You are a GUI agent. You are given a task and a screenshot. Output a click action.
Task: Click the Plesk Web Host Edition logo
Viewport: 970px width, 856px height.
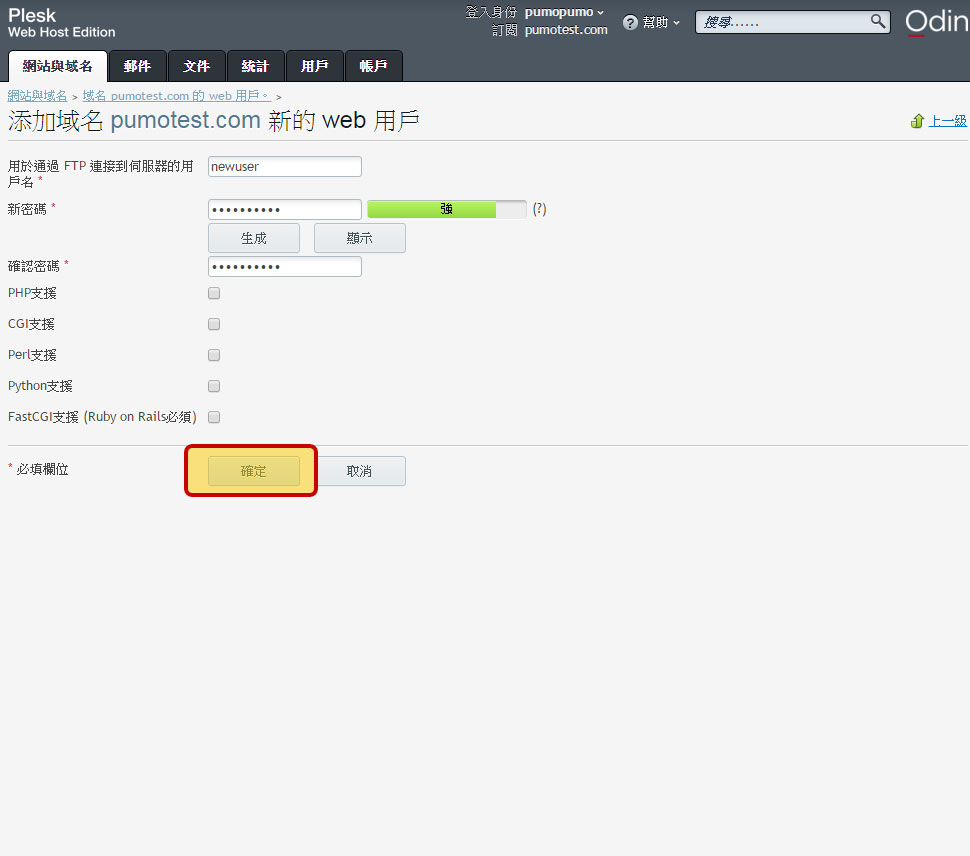pos(61,23)
